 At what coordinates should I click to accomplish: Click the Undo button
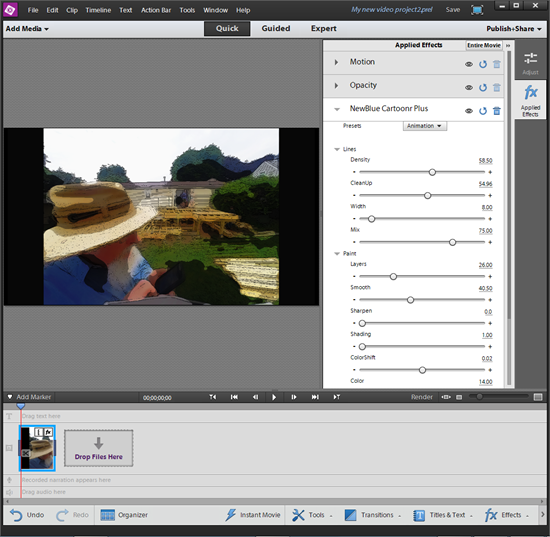pyautogui.click(x=27, y=515)
